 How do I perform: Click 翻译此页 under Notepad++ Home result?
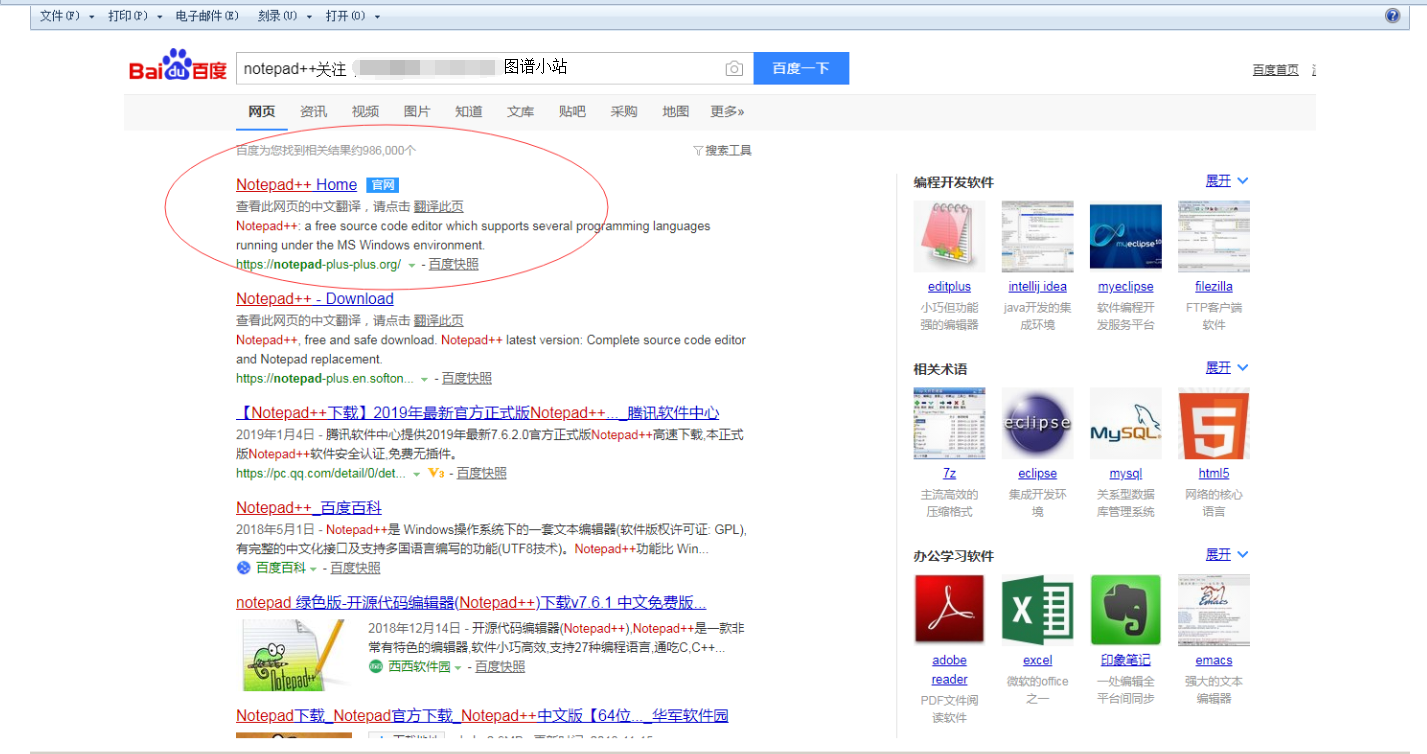[439, 207]
